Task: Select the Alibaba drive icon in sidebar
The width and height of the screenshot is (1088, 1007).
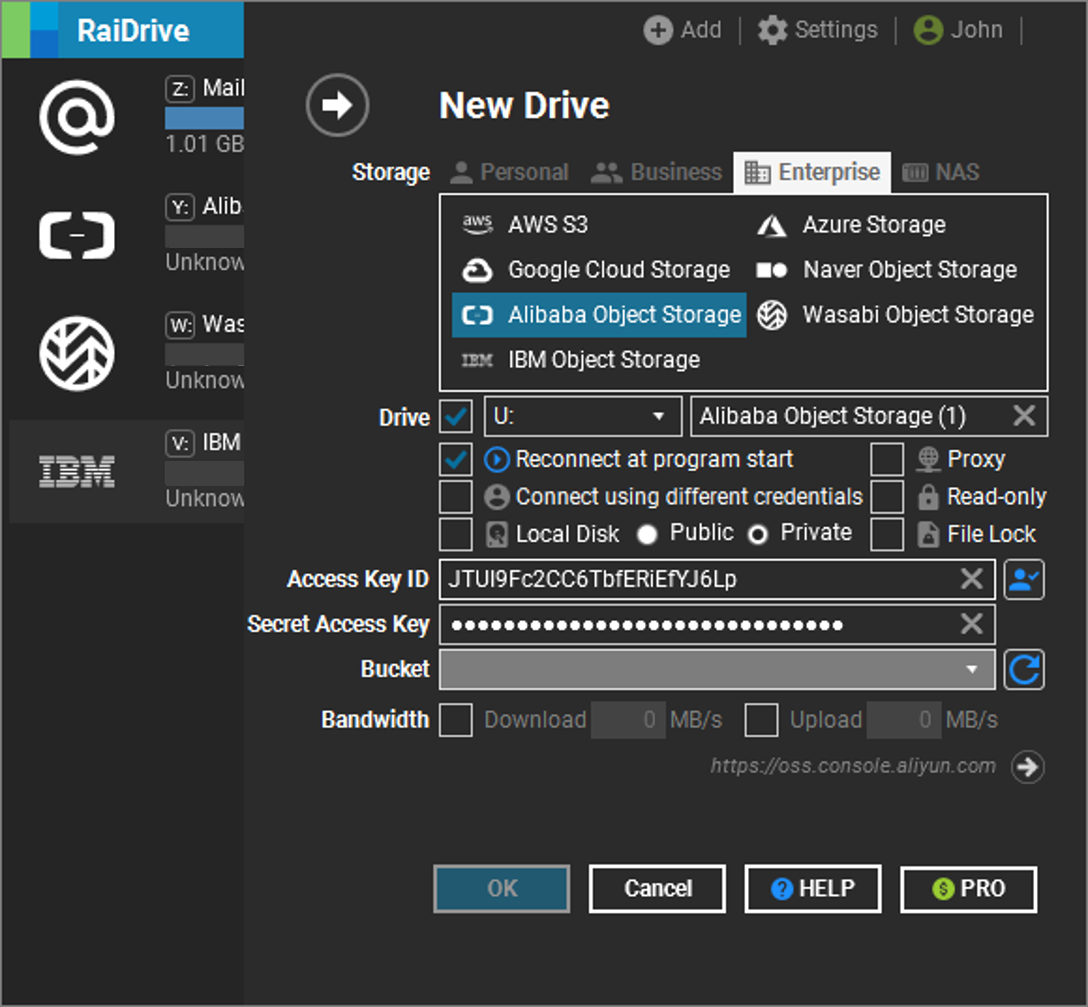Action: coord(77,235)
